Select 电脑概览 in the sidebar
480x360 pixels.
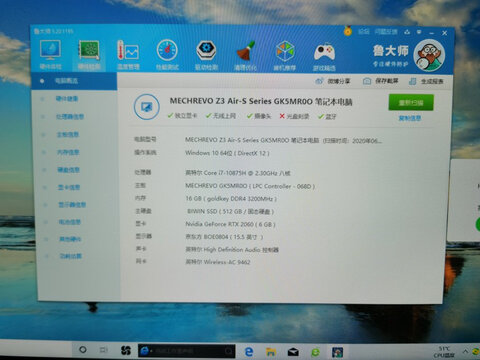point(74,81)
